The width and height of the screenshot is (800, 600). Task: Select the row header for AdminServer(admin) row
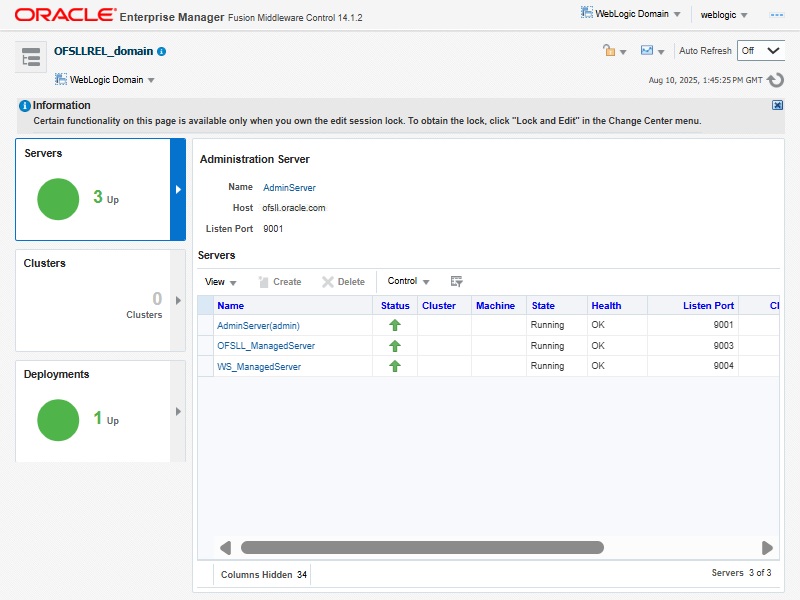pos(205,325)
